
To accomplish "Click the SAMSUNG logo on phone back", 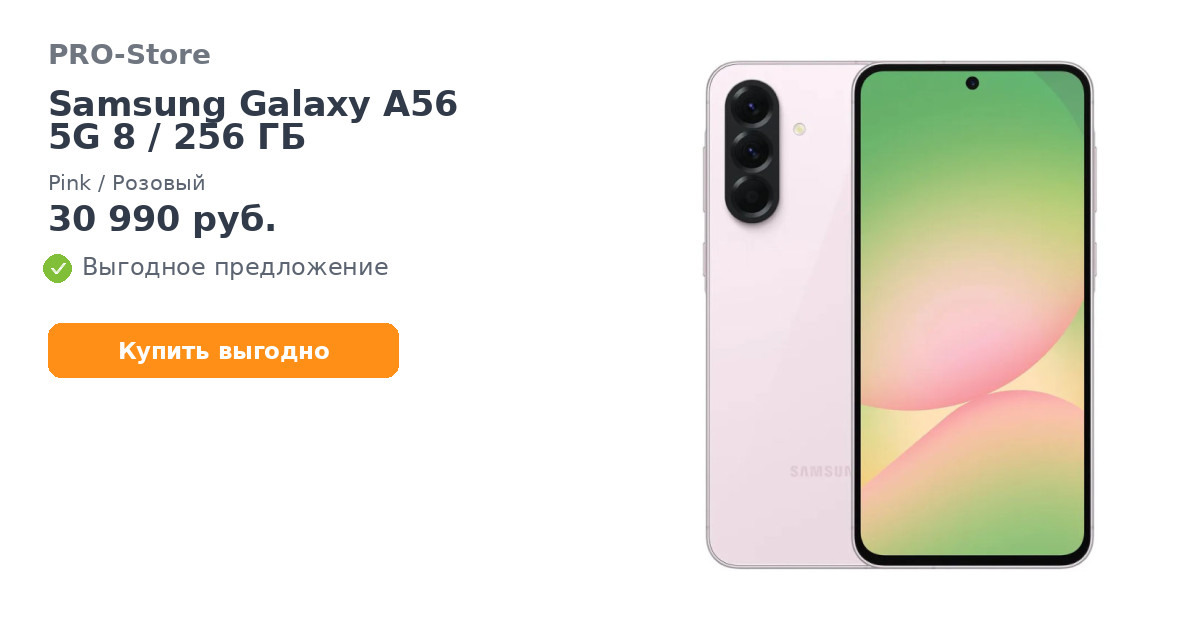I will (820, 471).
